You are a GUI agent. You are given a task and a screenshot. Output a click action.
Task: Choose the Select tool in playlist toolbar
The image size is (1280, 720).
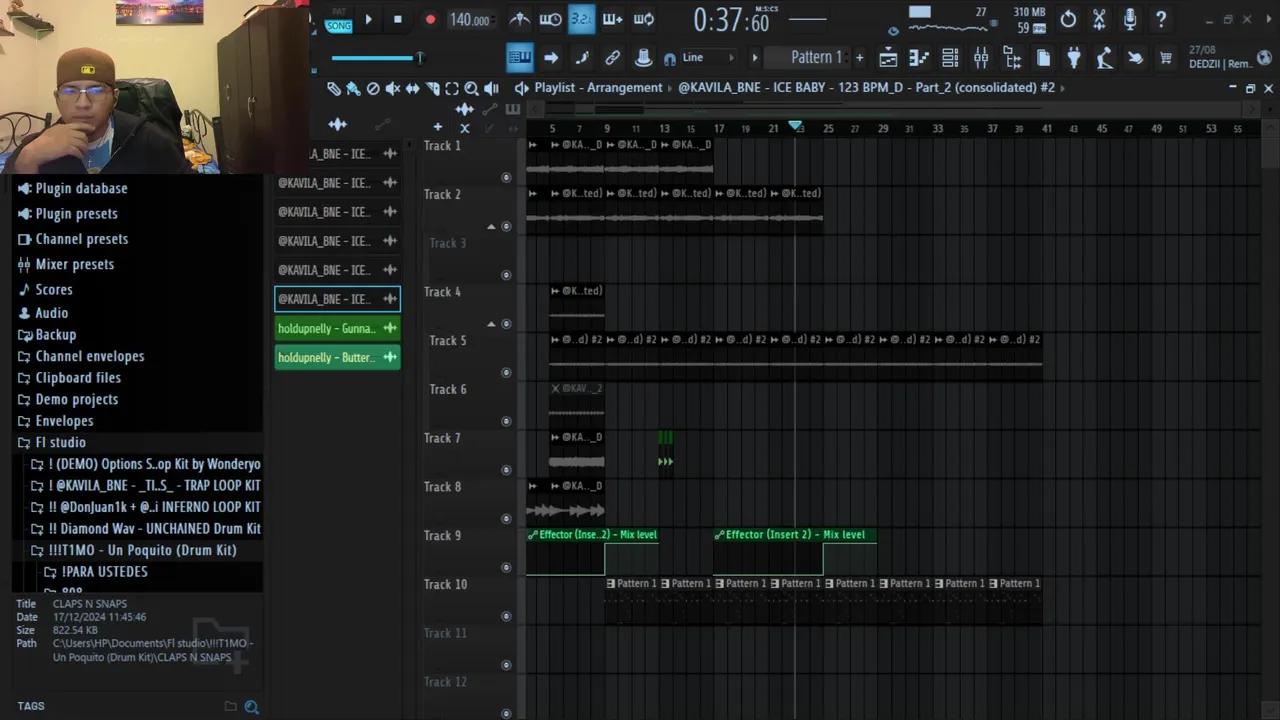[x=452, y=88]
